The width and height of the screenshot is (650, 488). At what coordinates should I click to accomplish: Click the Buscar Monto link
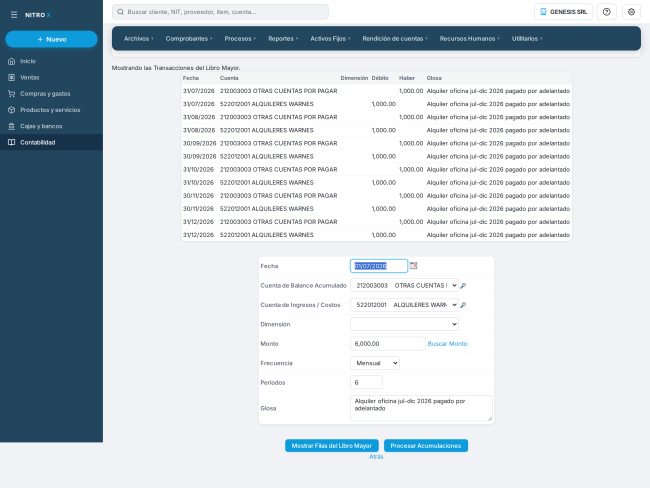(447, 344)
